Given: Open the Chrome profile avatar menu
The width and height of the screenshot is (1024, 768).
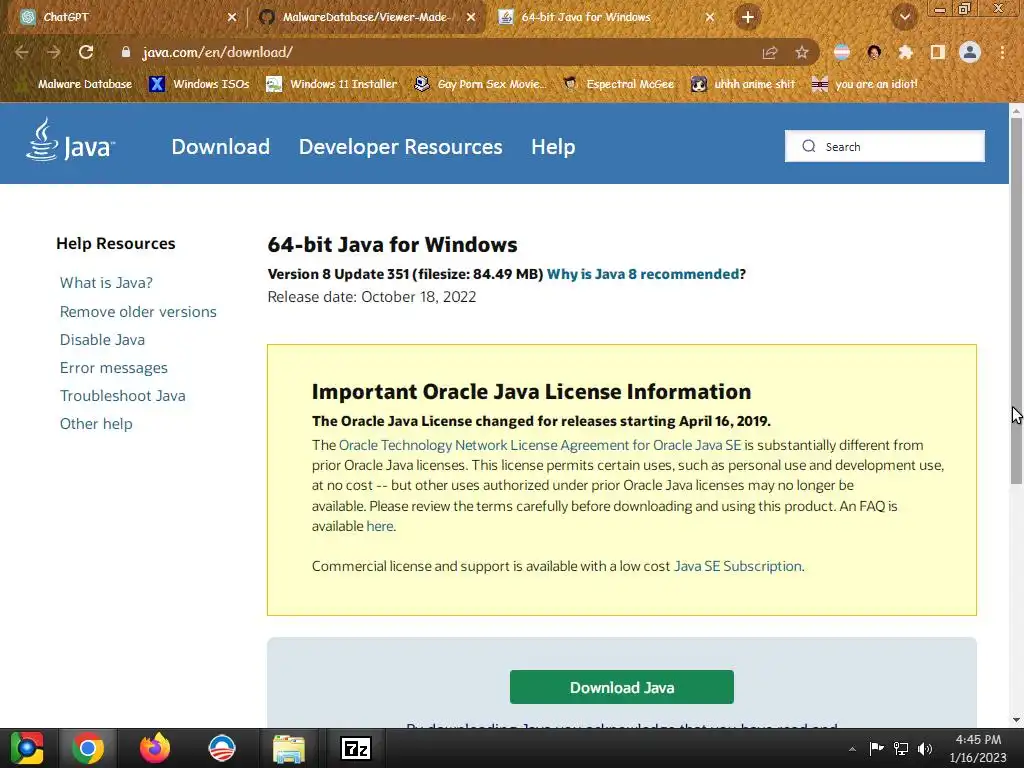Looking at the screenshot, I should pyautogui.click(x=970, y=52).
